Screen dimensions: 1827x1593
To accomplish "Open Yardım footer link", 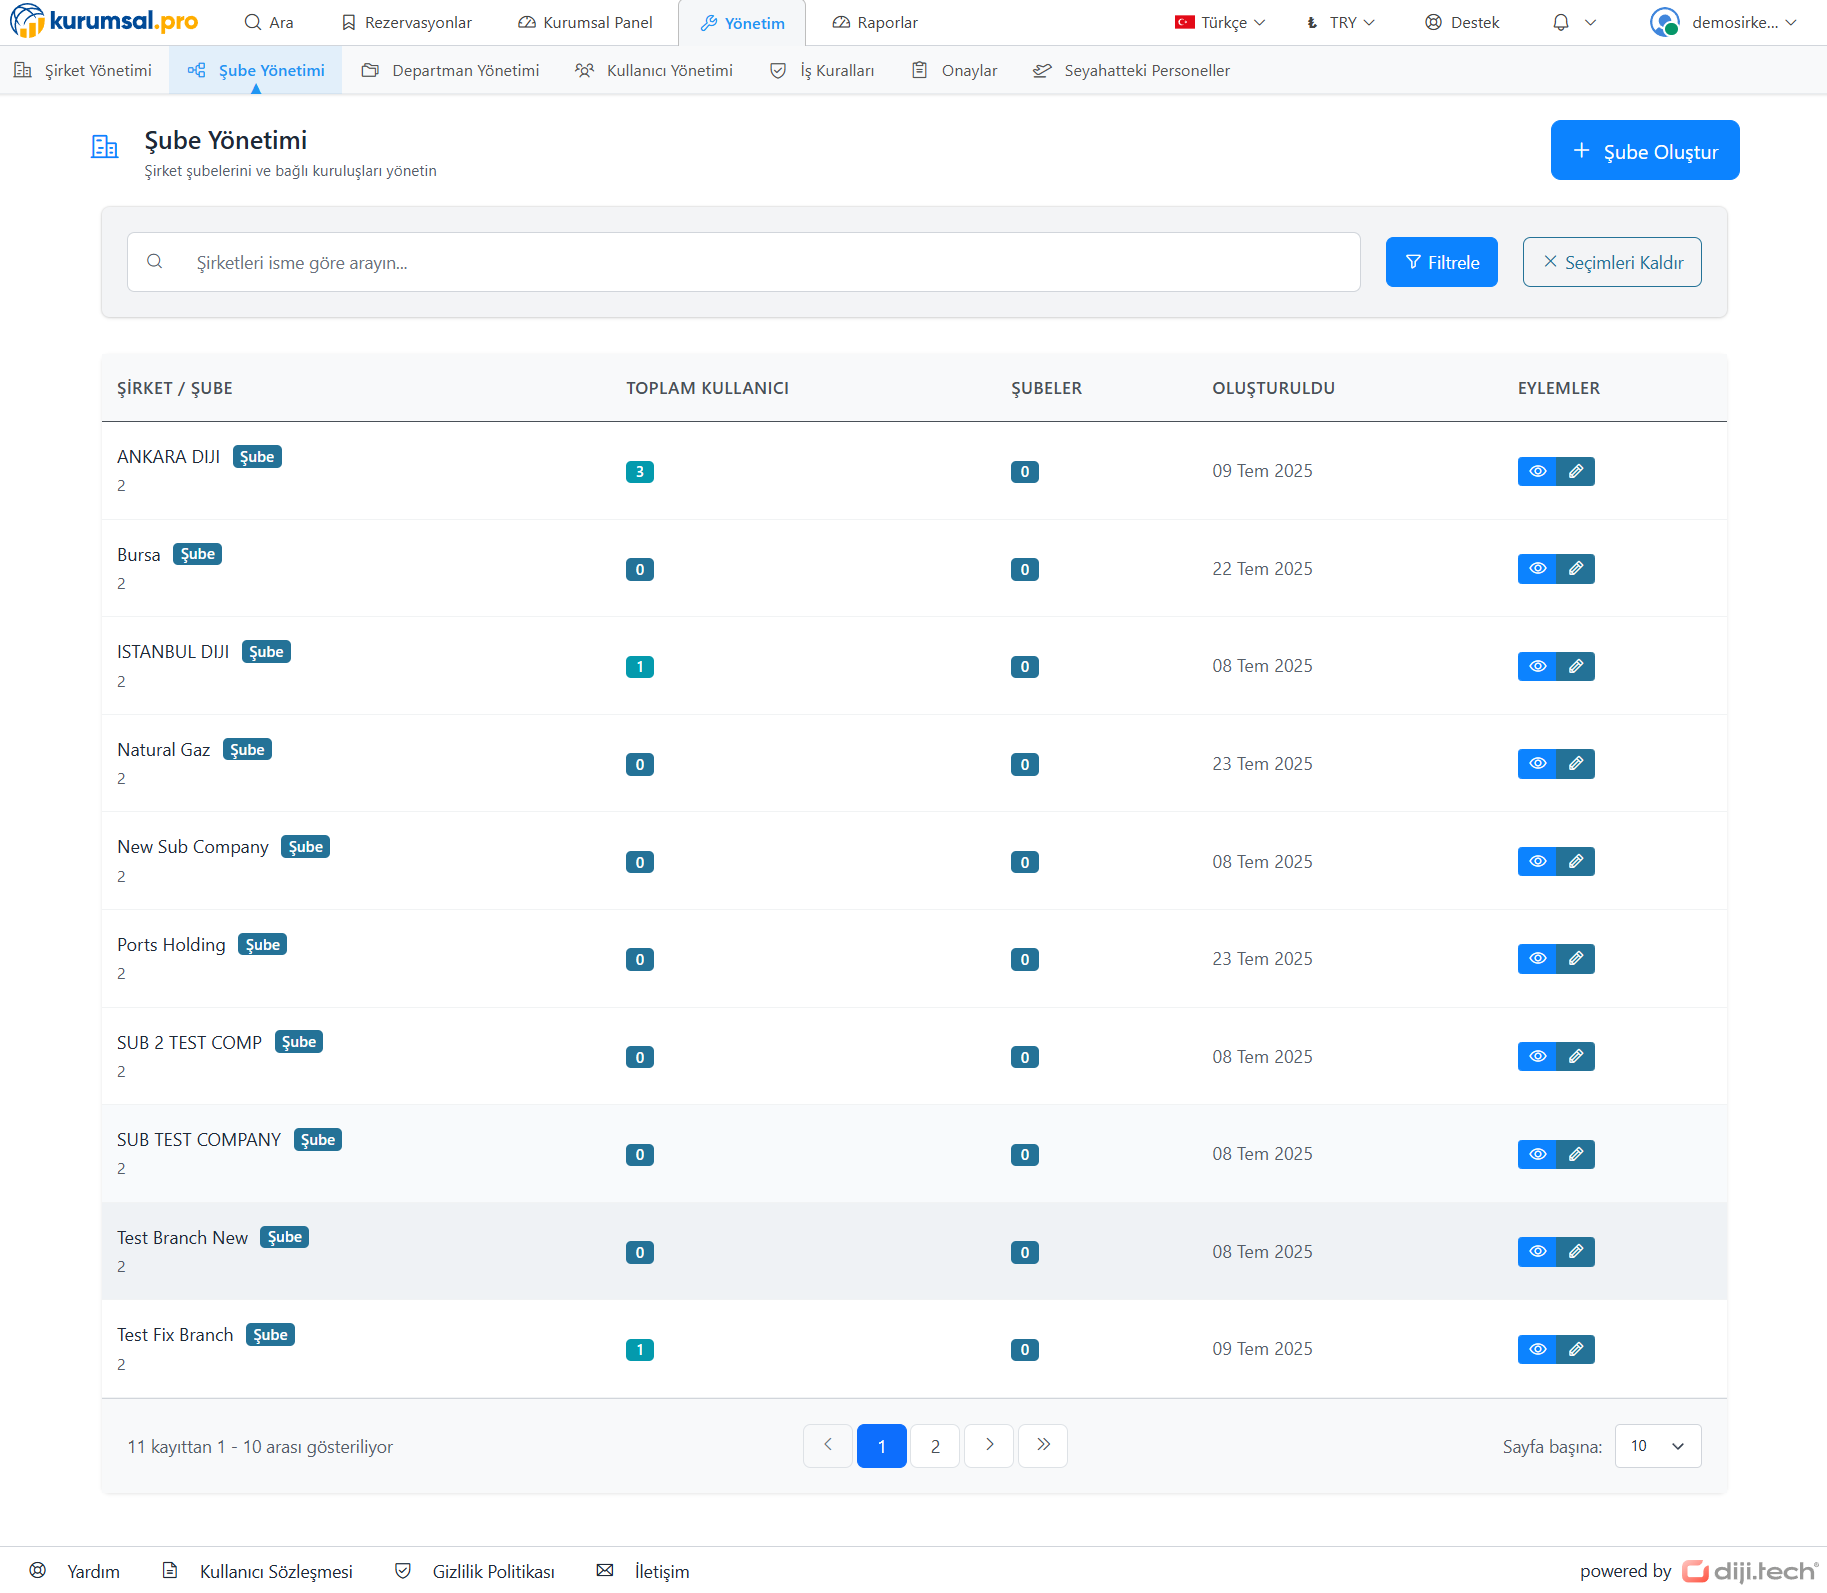I will coord(75,1571).
